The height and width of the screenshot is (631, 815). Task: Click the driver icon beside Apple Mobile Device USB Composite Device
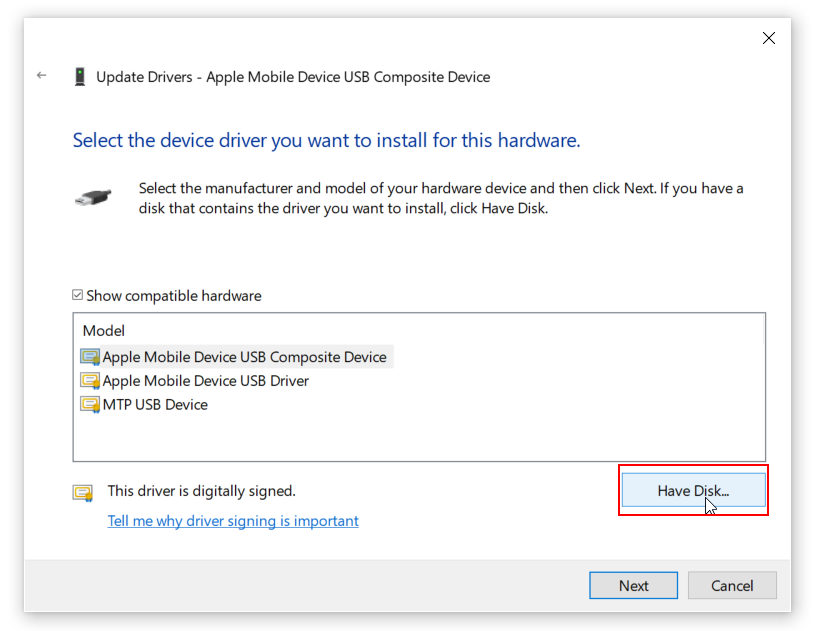(91, 356)
